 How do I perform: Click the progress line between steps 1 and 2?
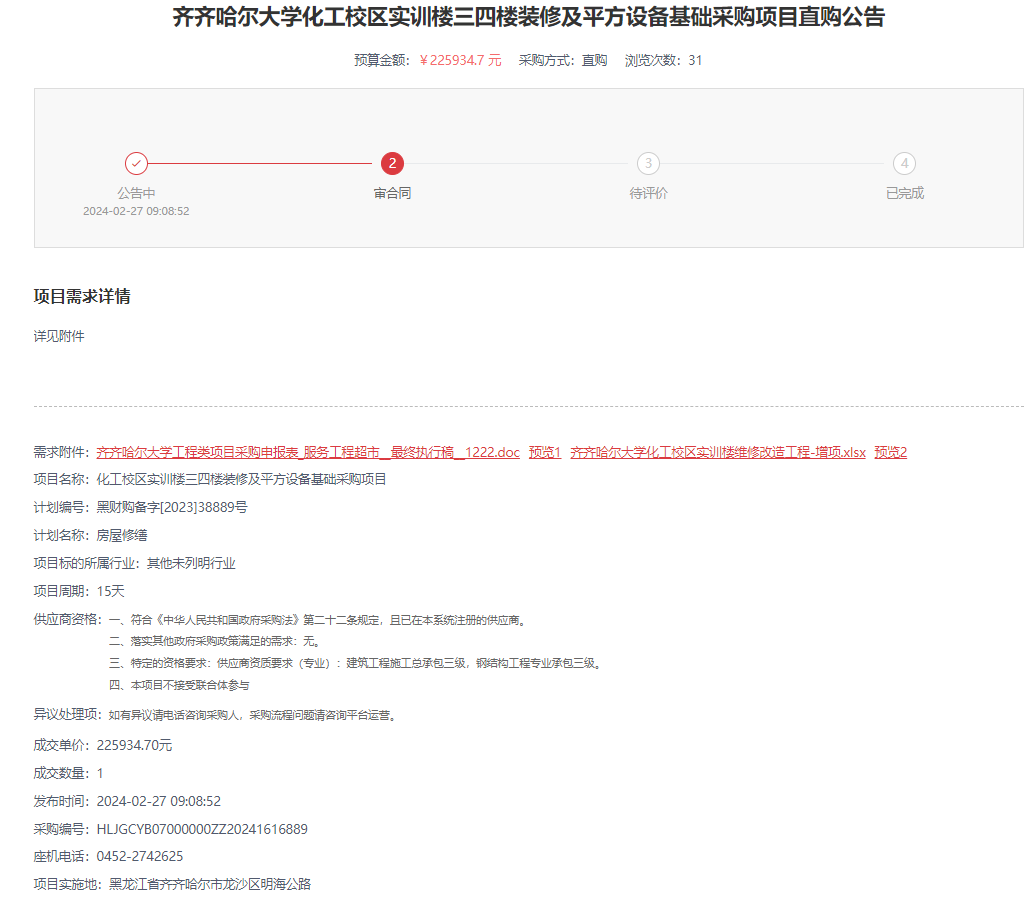point(260,163)
